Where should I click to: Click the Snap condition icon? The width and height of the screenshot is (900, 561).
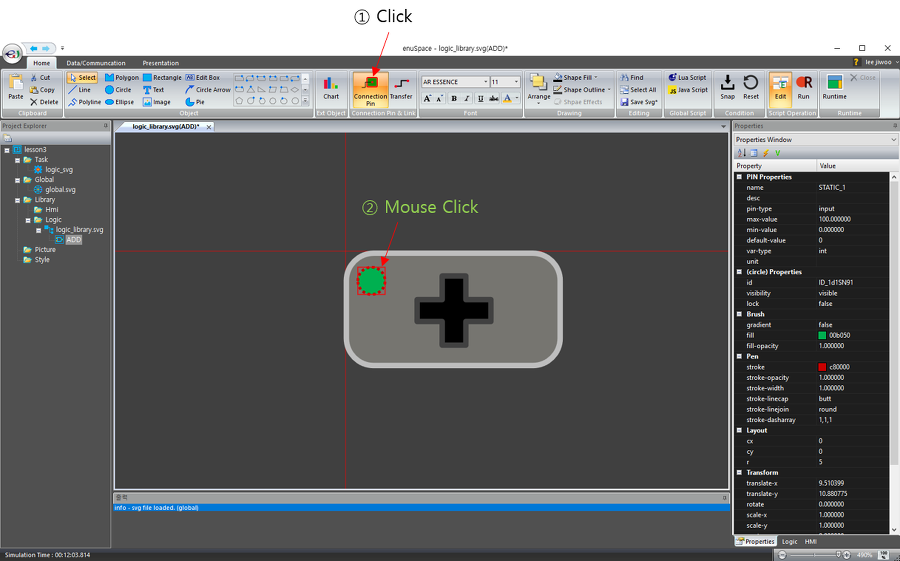pyautogui.click(x=727, y=88)
